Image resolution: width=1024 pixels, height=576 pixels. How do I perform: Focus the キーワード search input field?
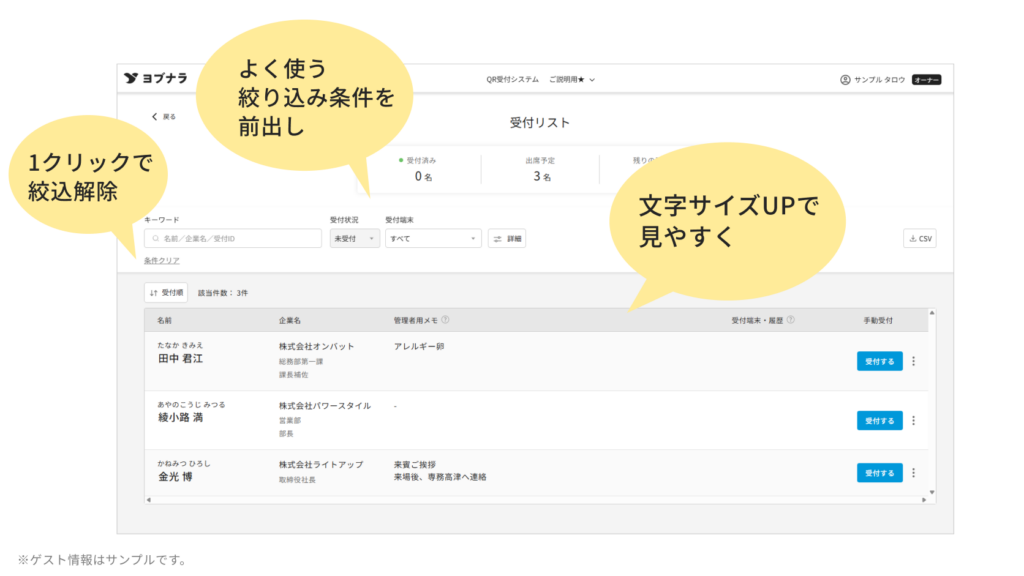(x=232, y=239)
